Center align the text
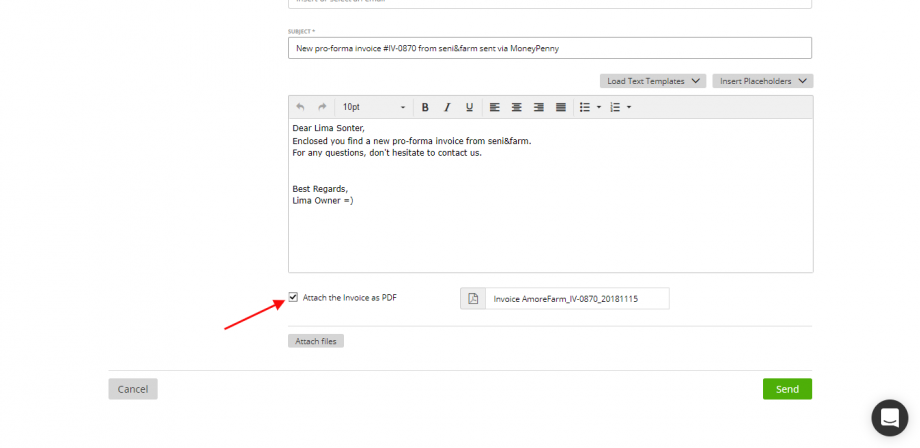 (516, 107)
